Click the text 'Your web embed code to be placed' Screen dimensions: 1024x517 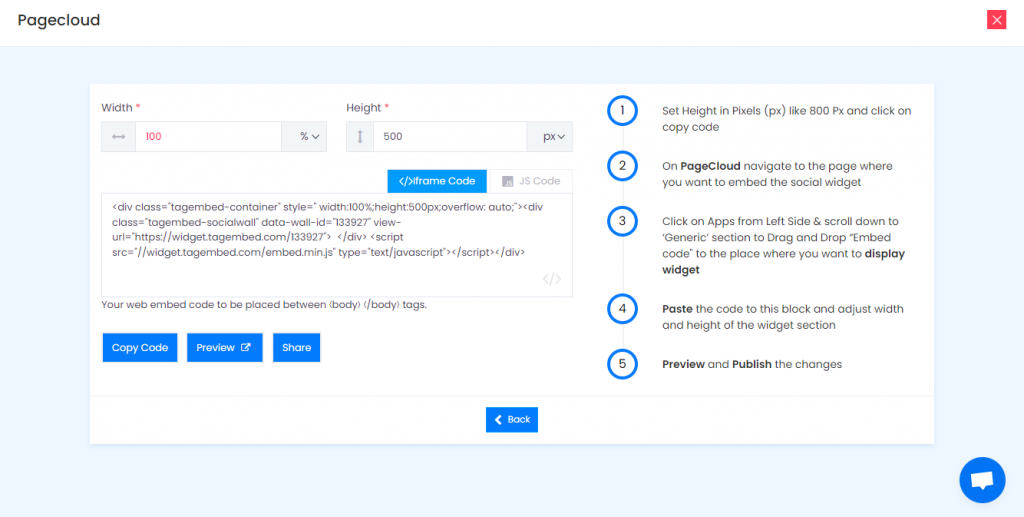264,305
